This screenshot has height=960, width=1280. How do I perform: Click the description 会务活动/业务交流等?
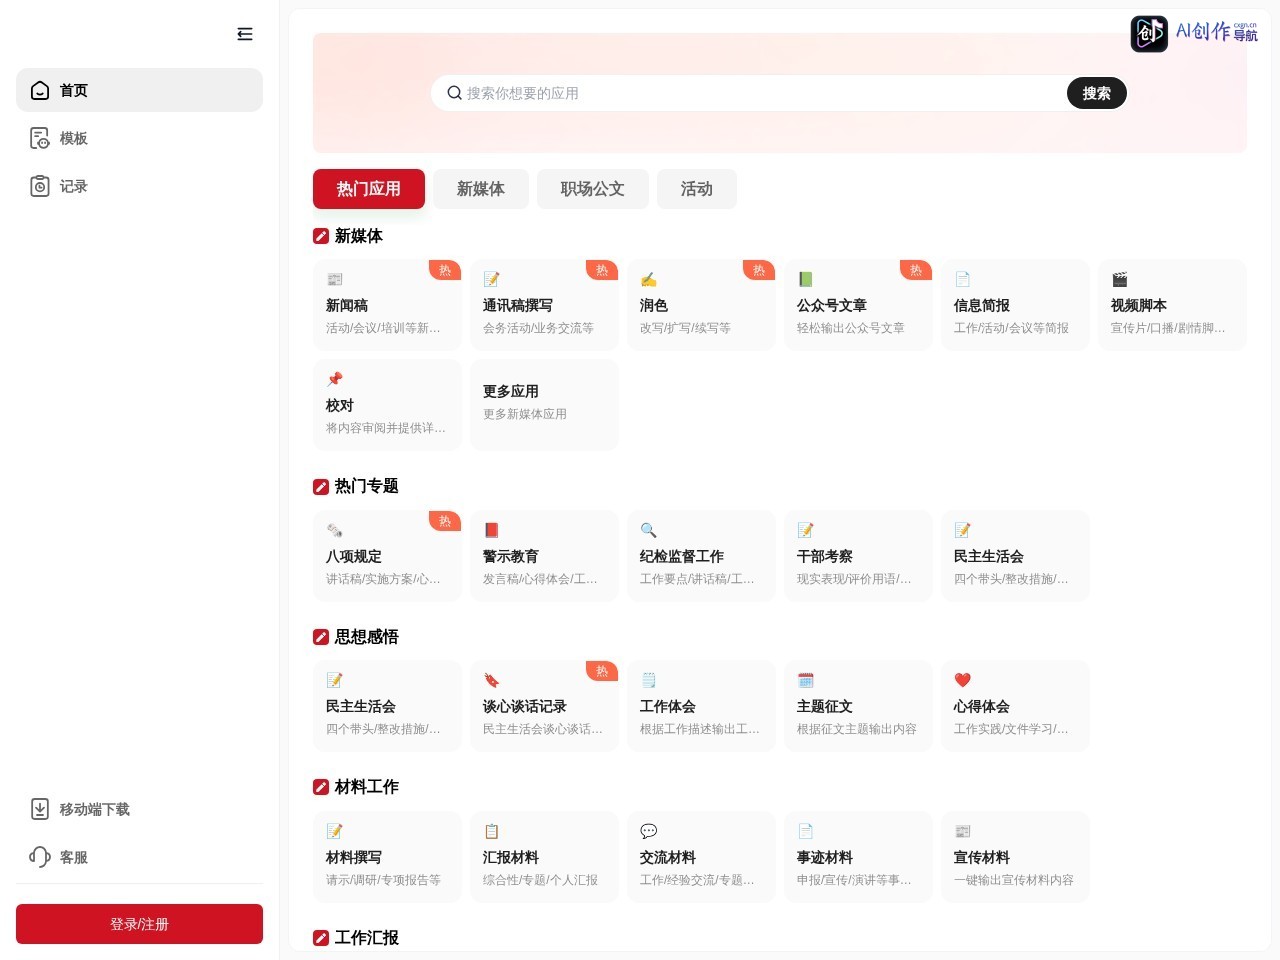click(538, 328)
